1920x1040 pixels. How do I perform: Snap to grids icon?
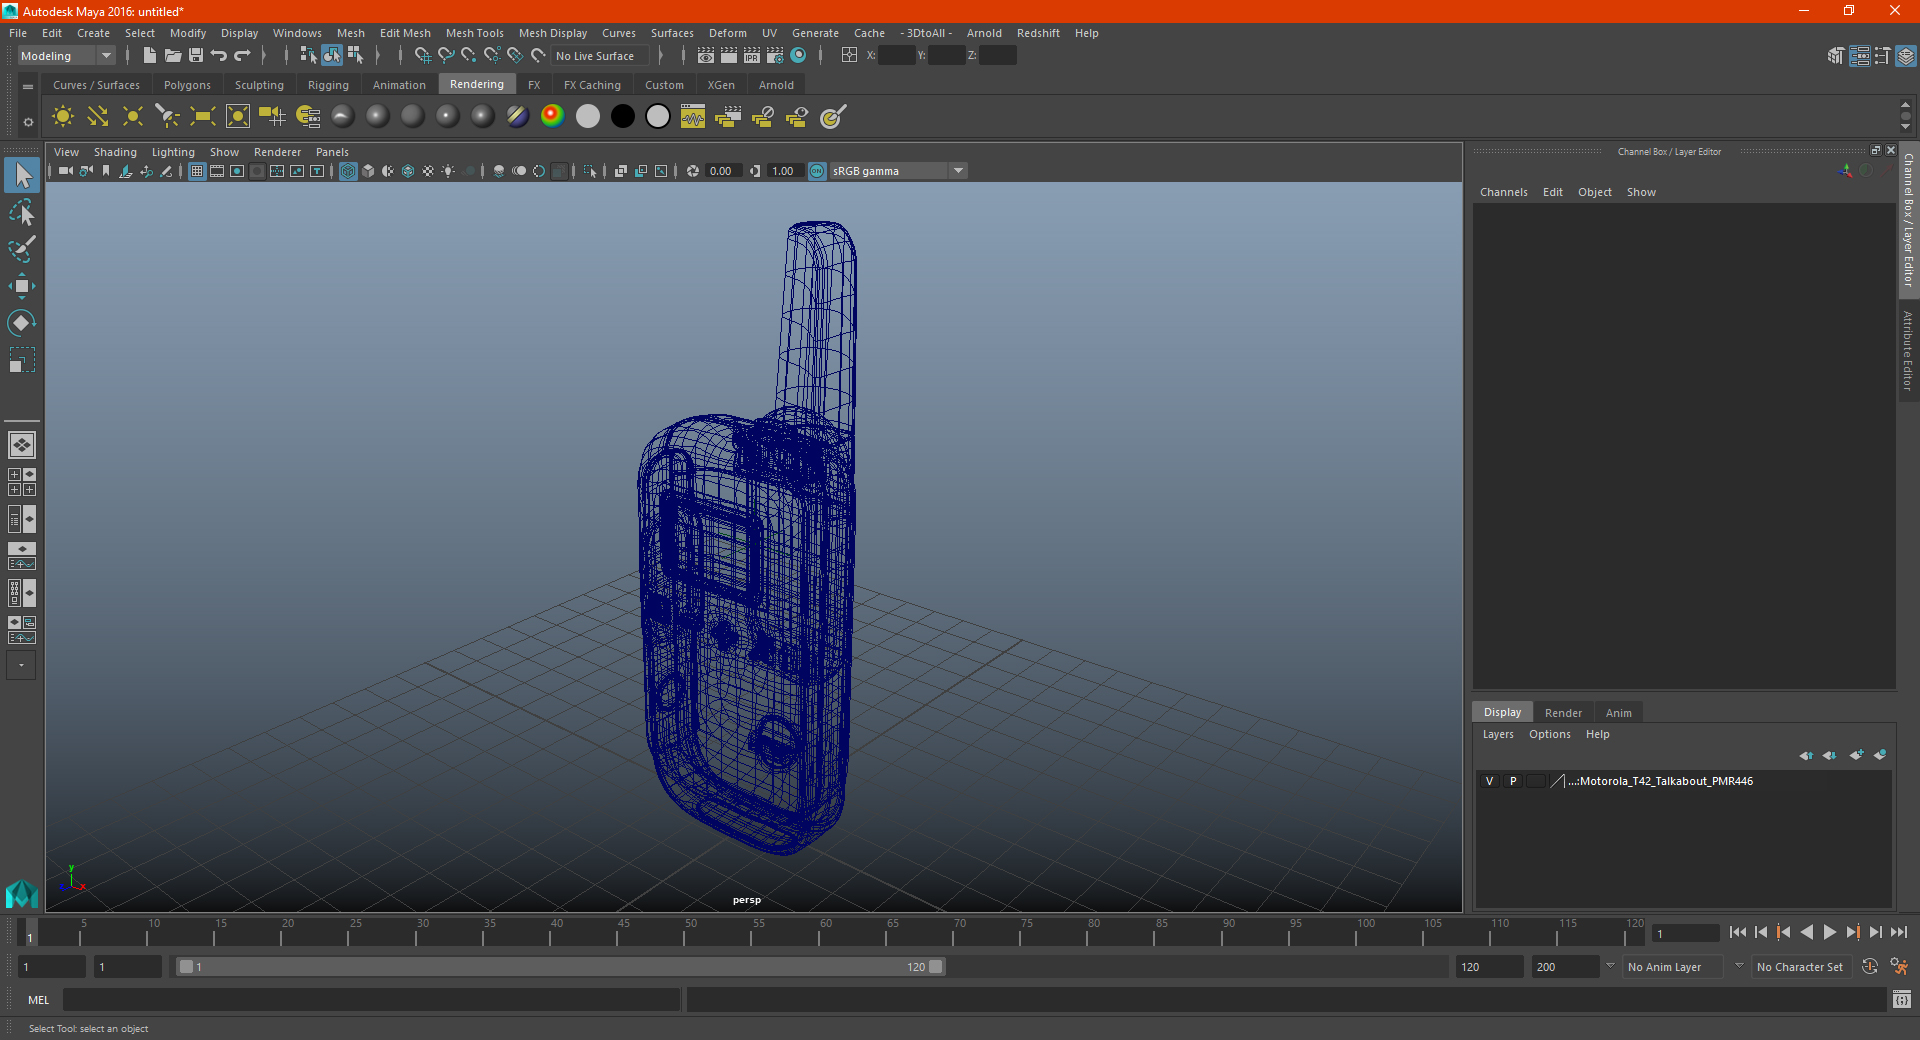tap(422, 56)
